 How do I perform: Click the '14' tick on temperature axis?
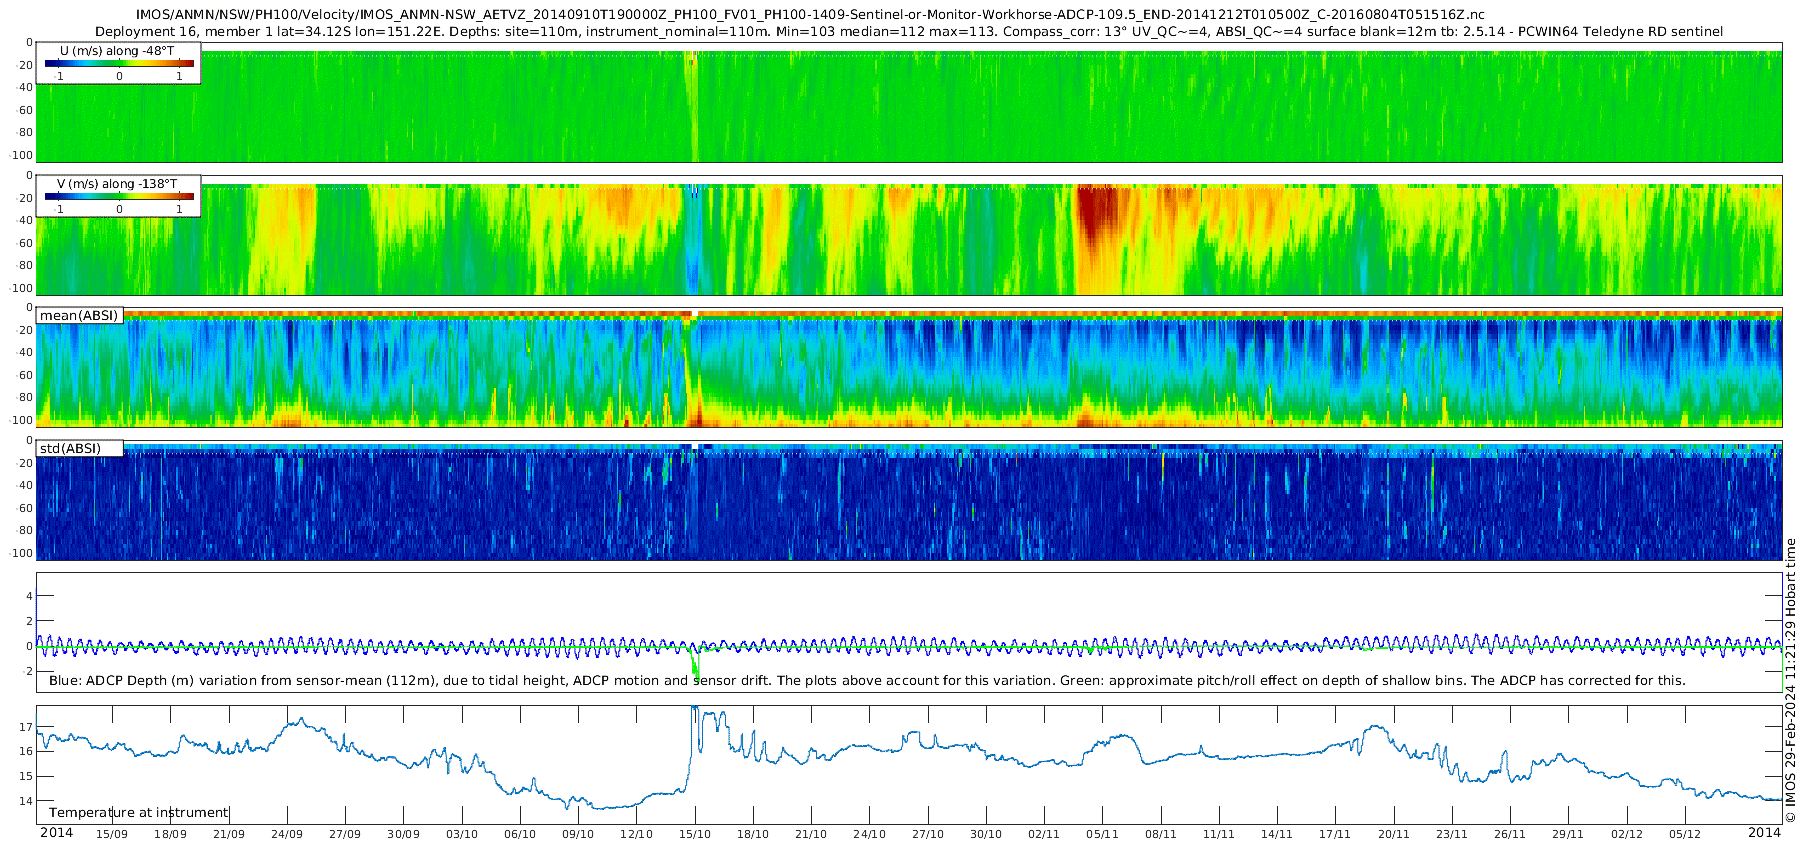[26, 801]
